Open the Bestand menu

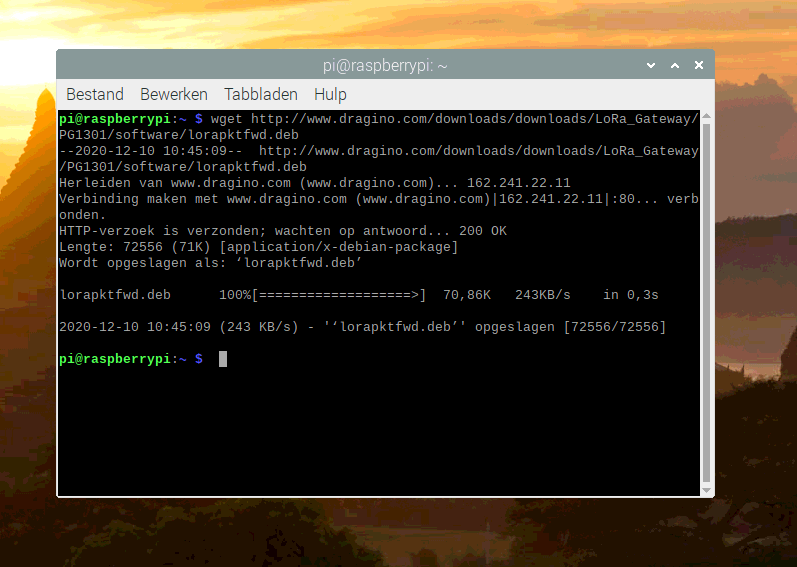[95, 94]
